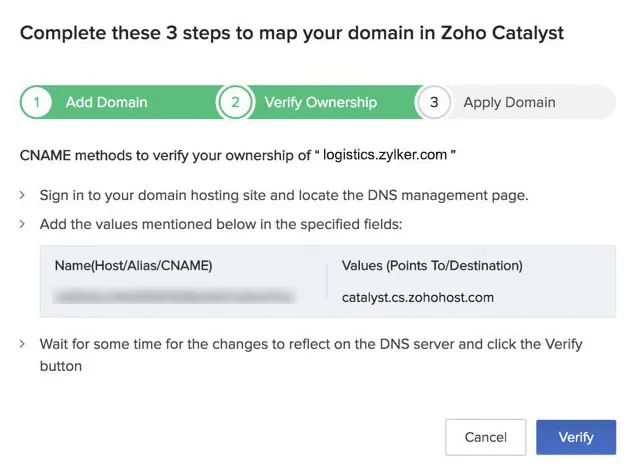Click the catalyst.cs.zohohost.com destination value
This screenshot has width=638, height=476.
417,298
